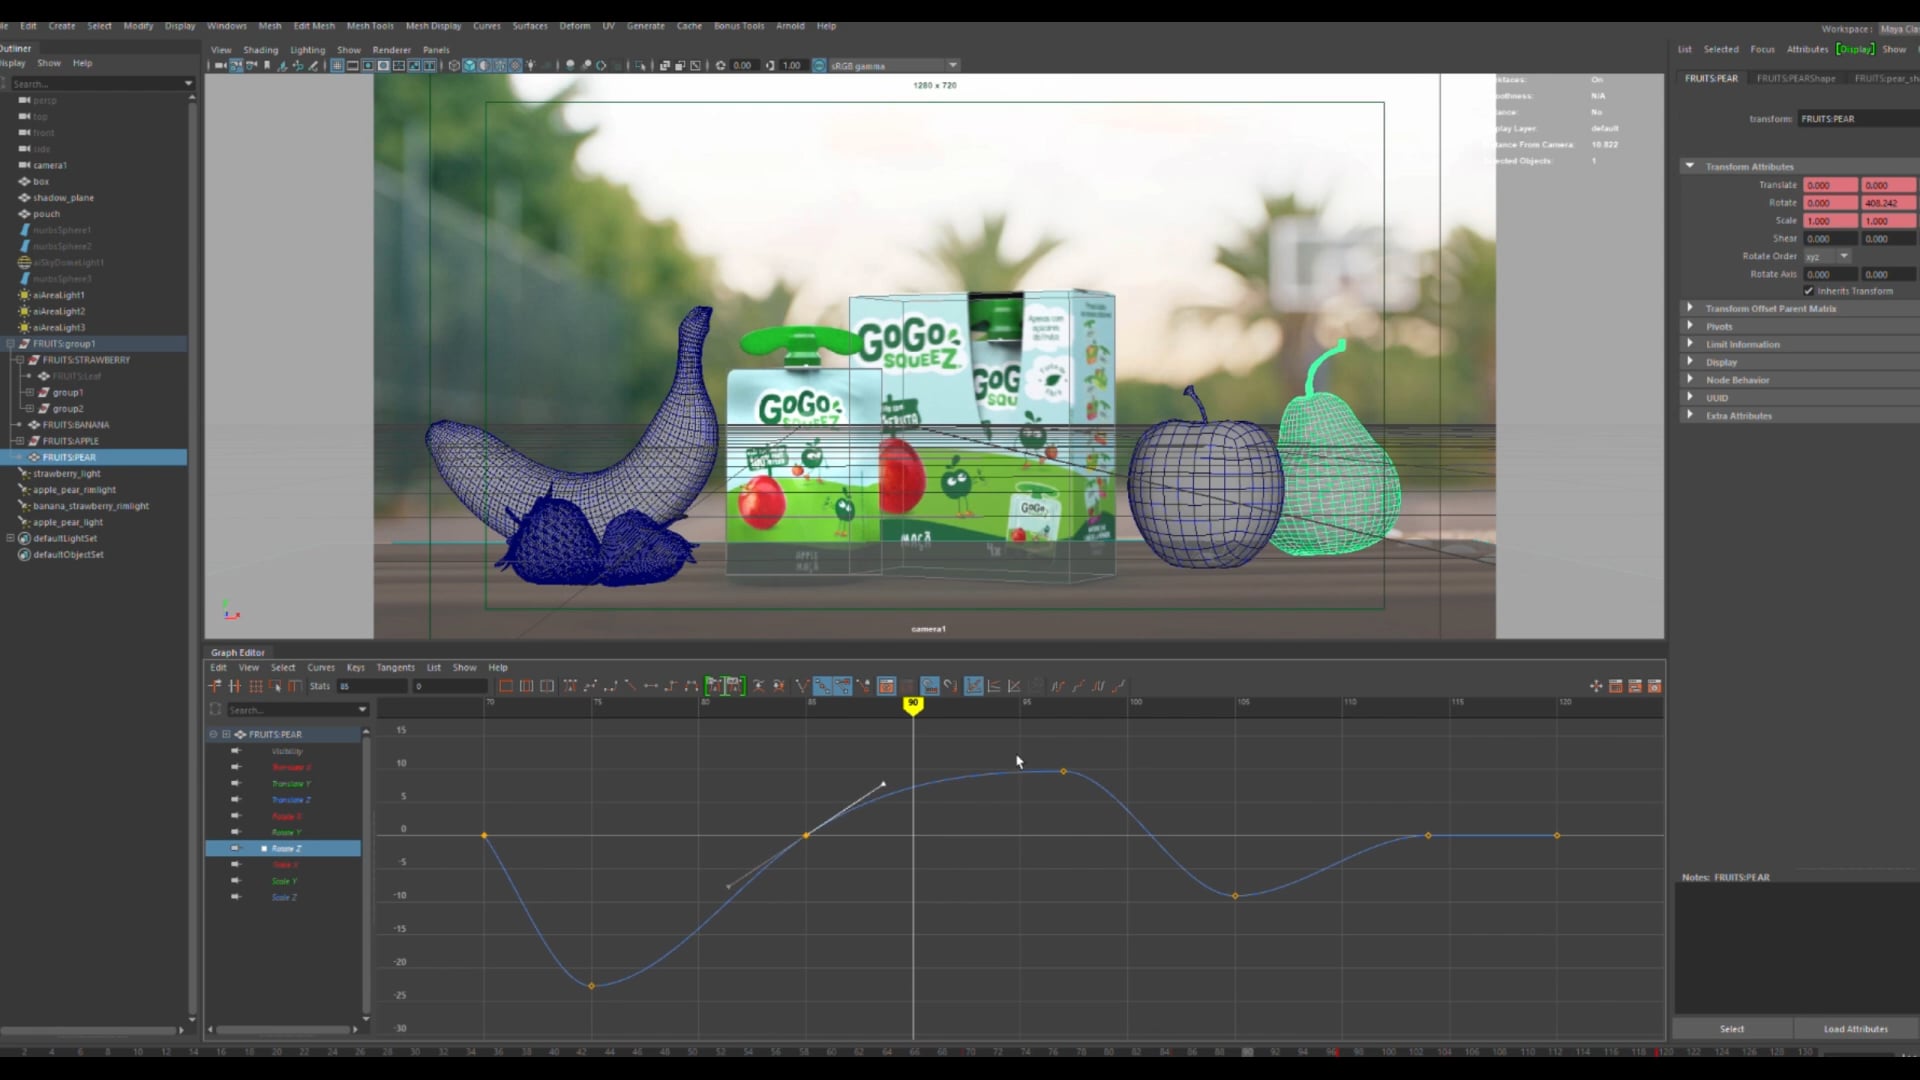Select Rotate Z channel in Graph Editor

[286, 848]
